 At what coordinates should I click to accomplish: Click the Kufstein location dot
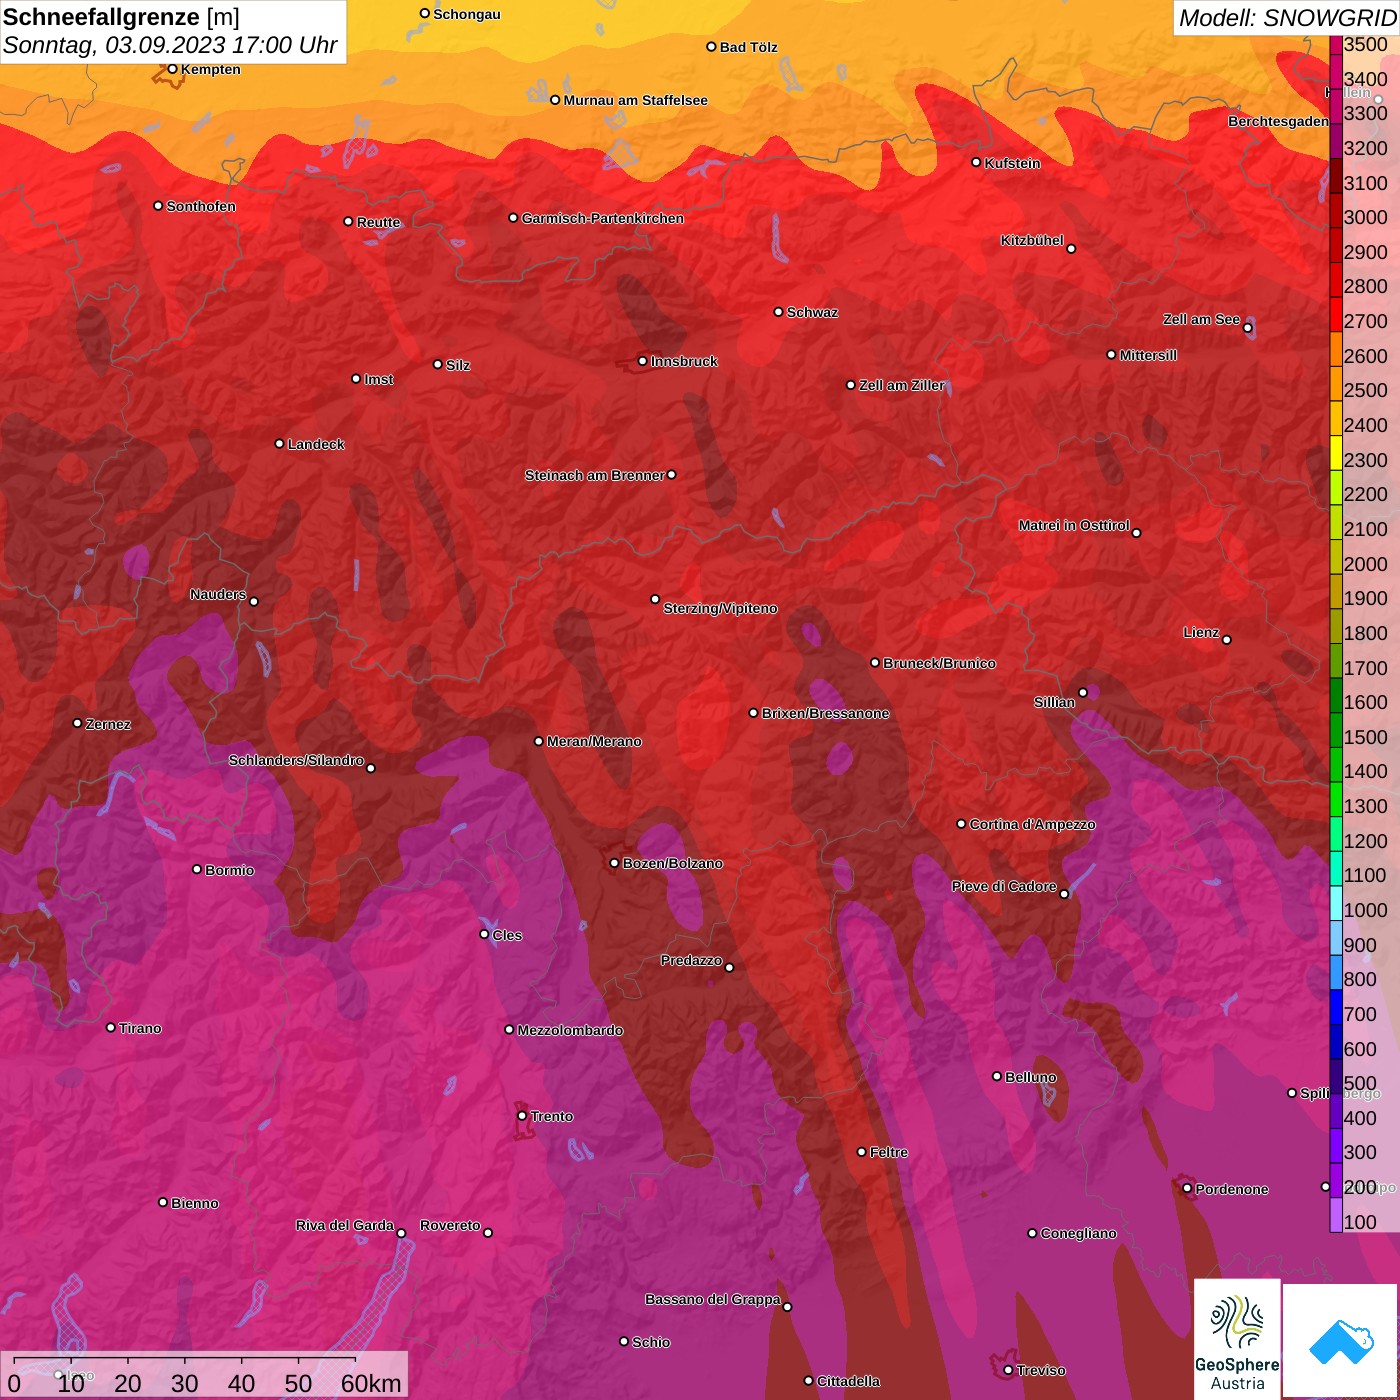tap(976, 162)
